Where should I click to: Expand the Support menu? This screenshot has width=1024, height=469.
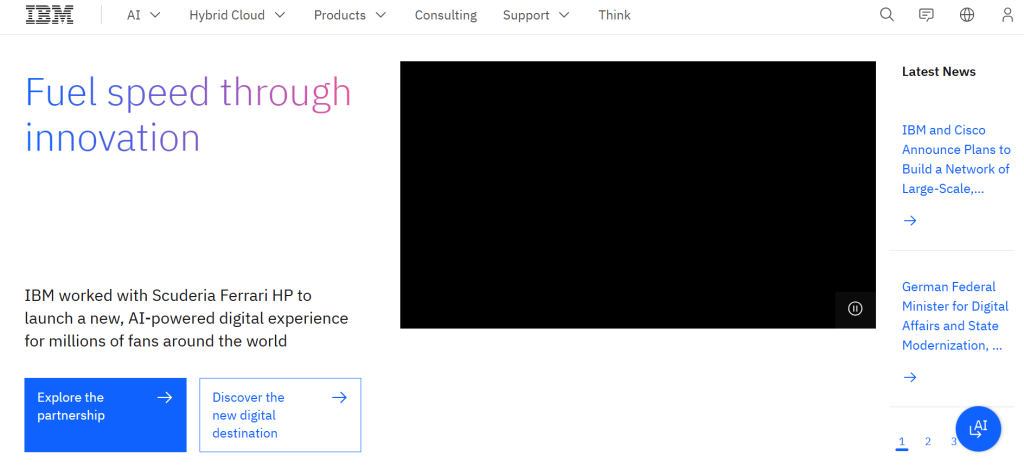536,15
